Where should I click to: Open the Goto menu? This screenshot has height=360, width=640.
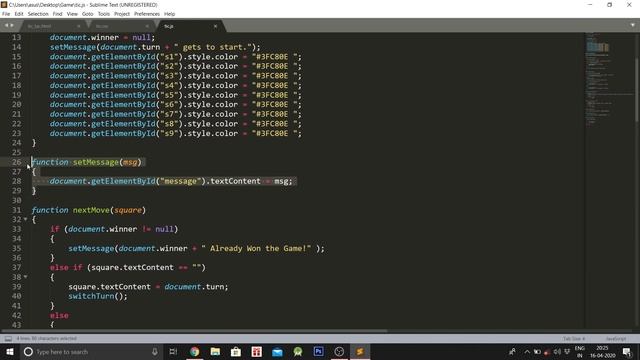tap(87, 14)
